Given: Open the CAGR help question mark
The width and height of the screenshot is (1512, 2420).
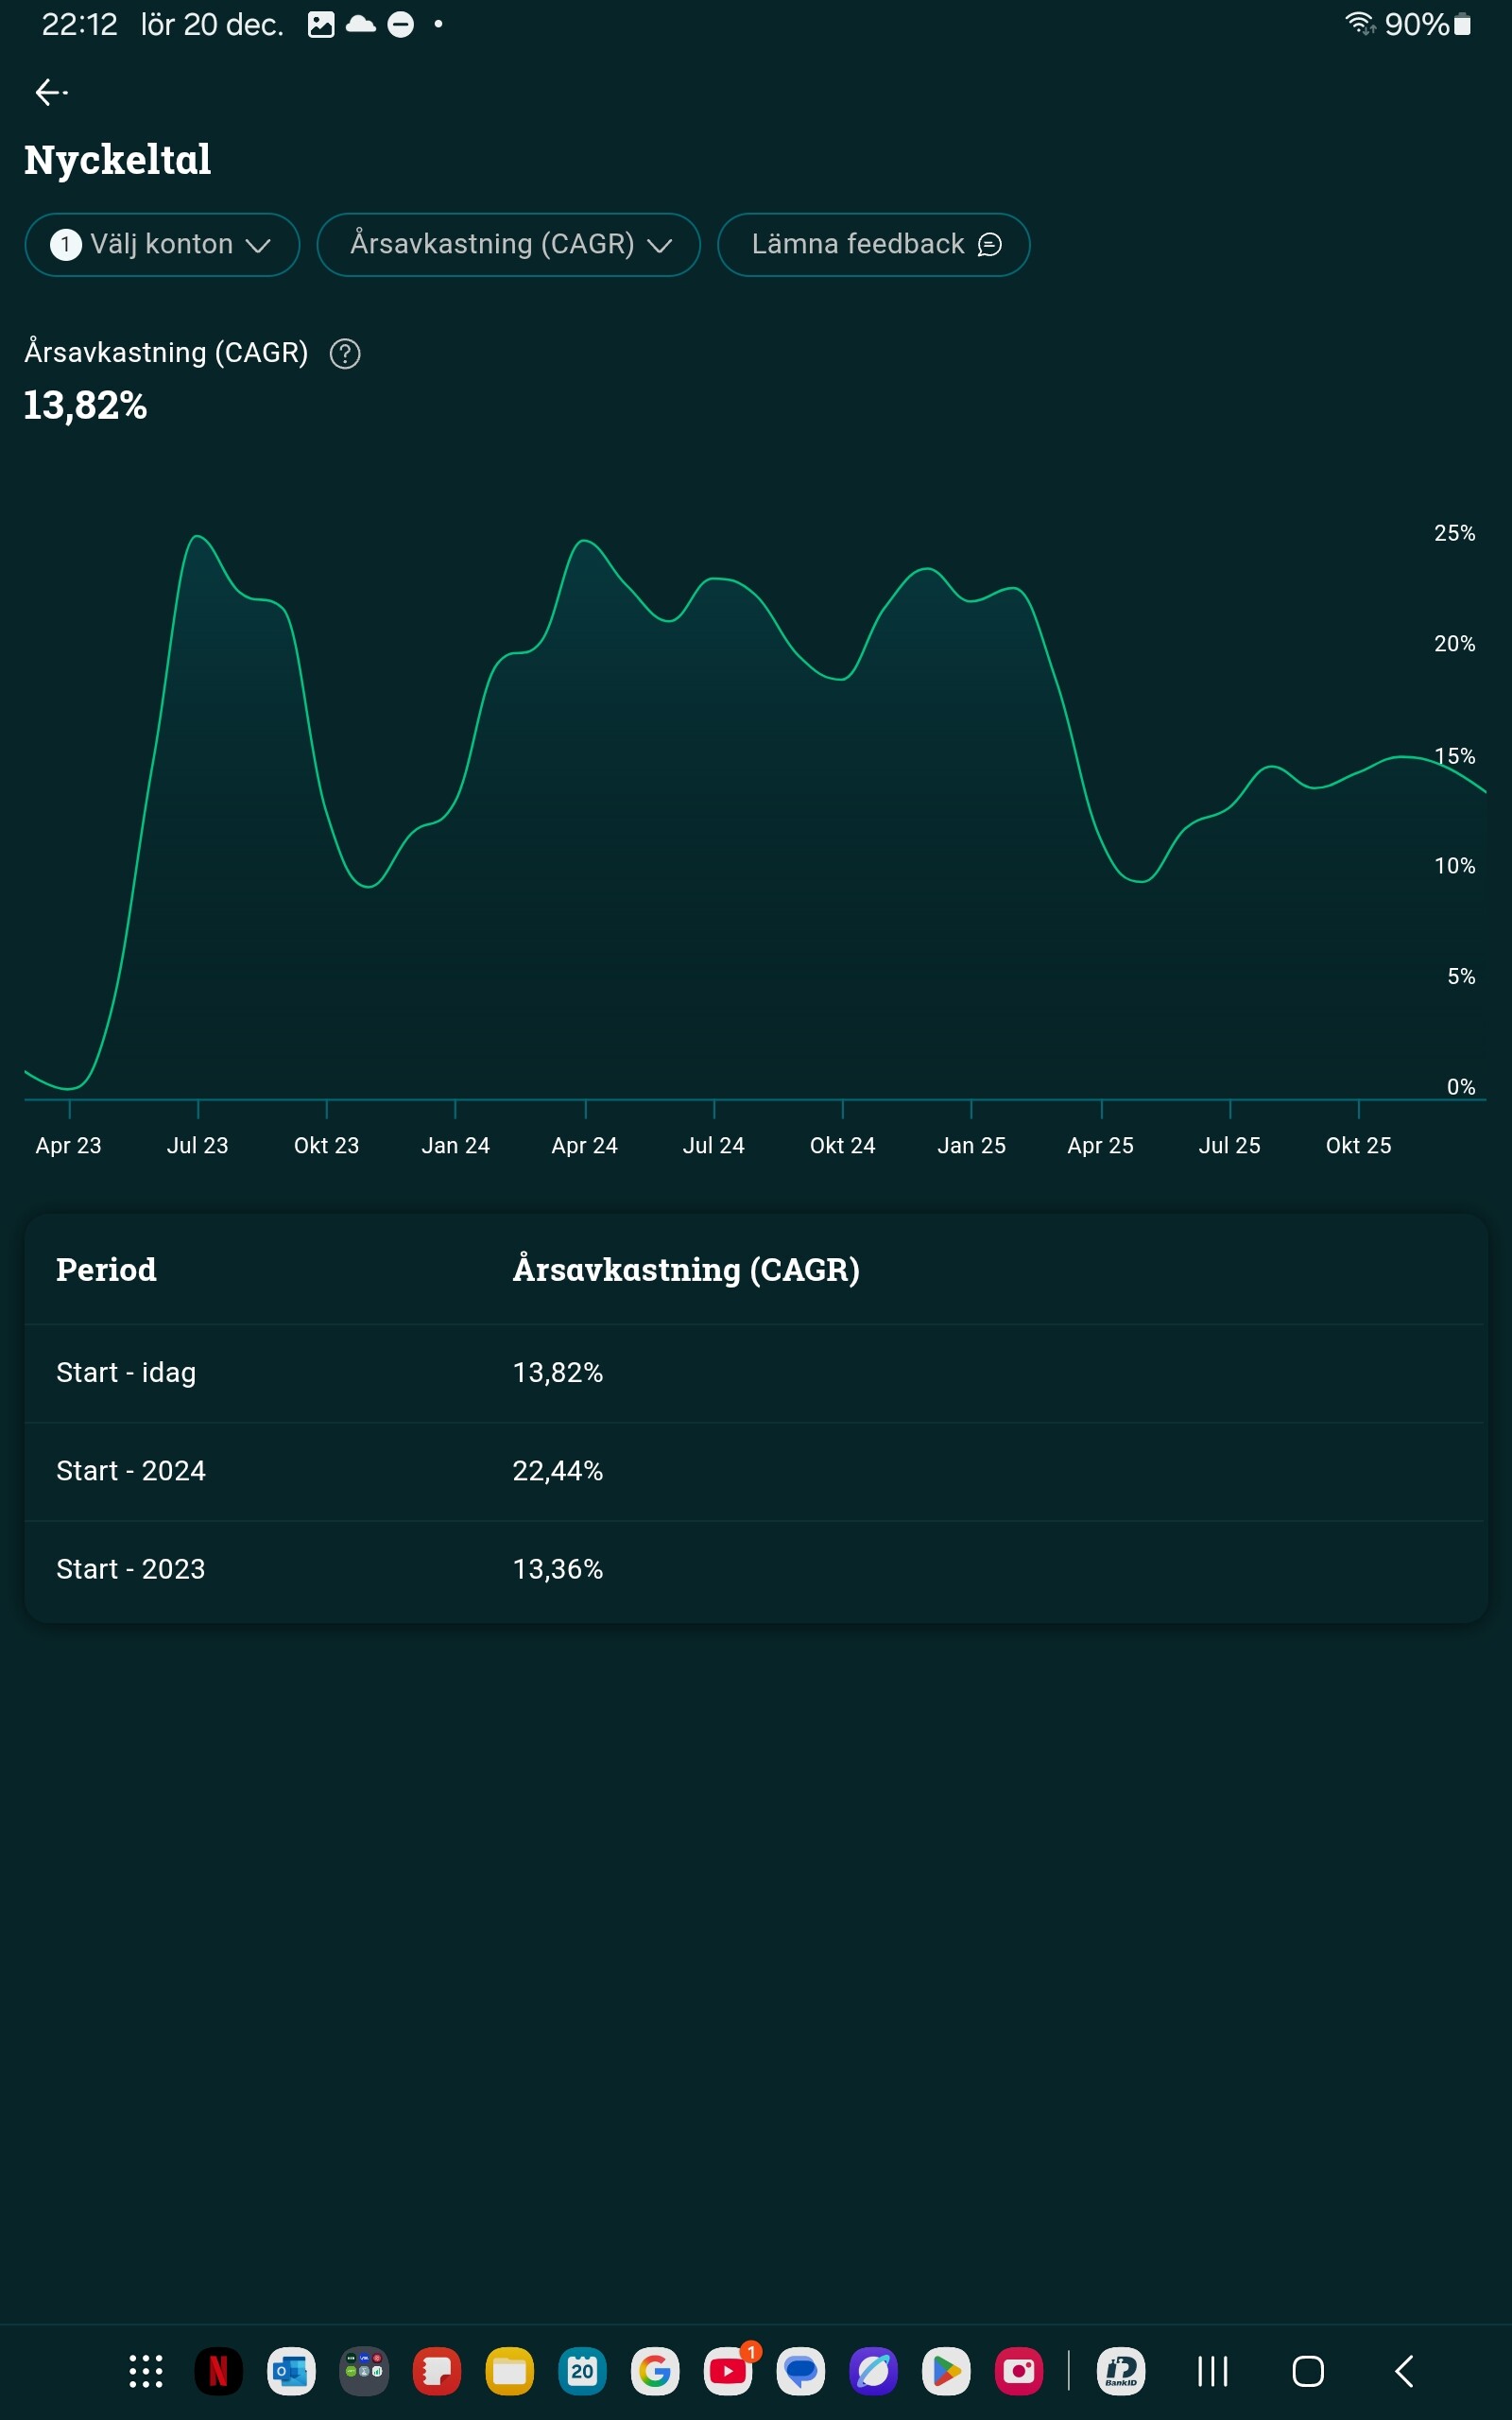Looking at the screenshot, I should 345,354.
